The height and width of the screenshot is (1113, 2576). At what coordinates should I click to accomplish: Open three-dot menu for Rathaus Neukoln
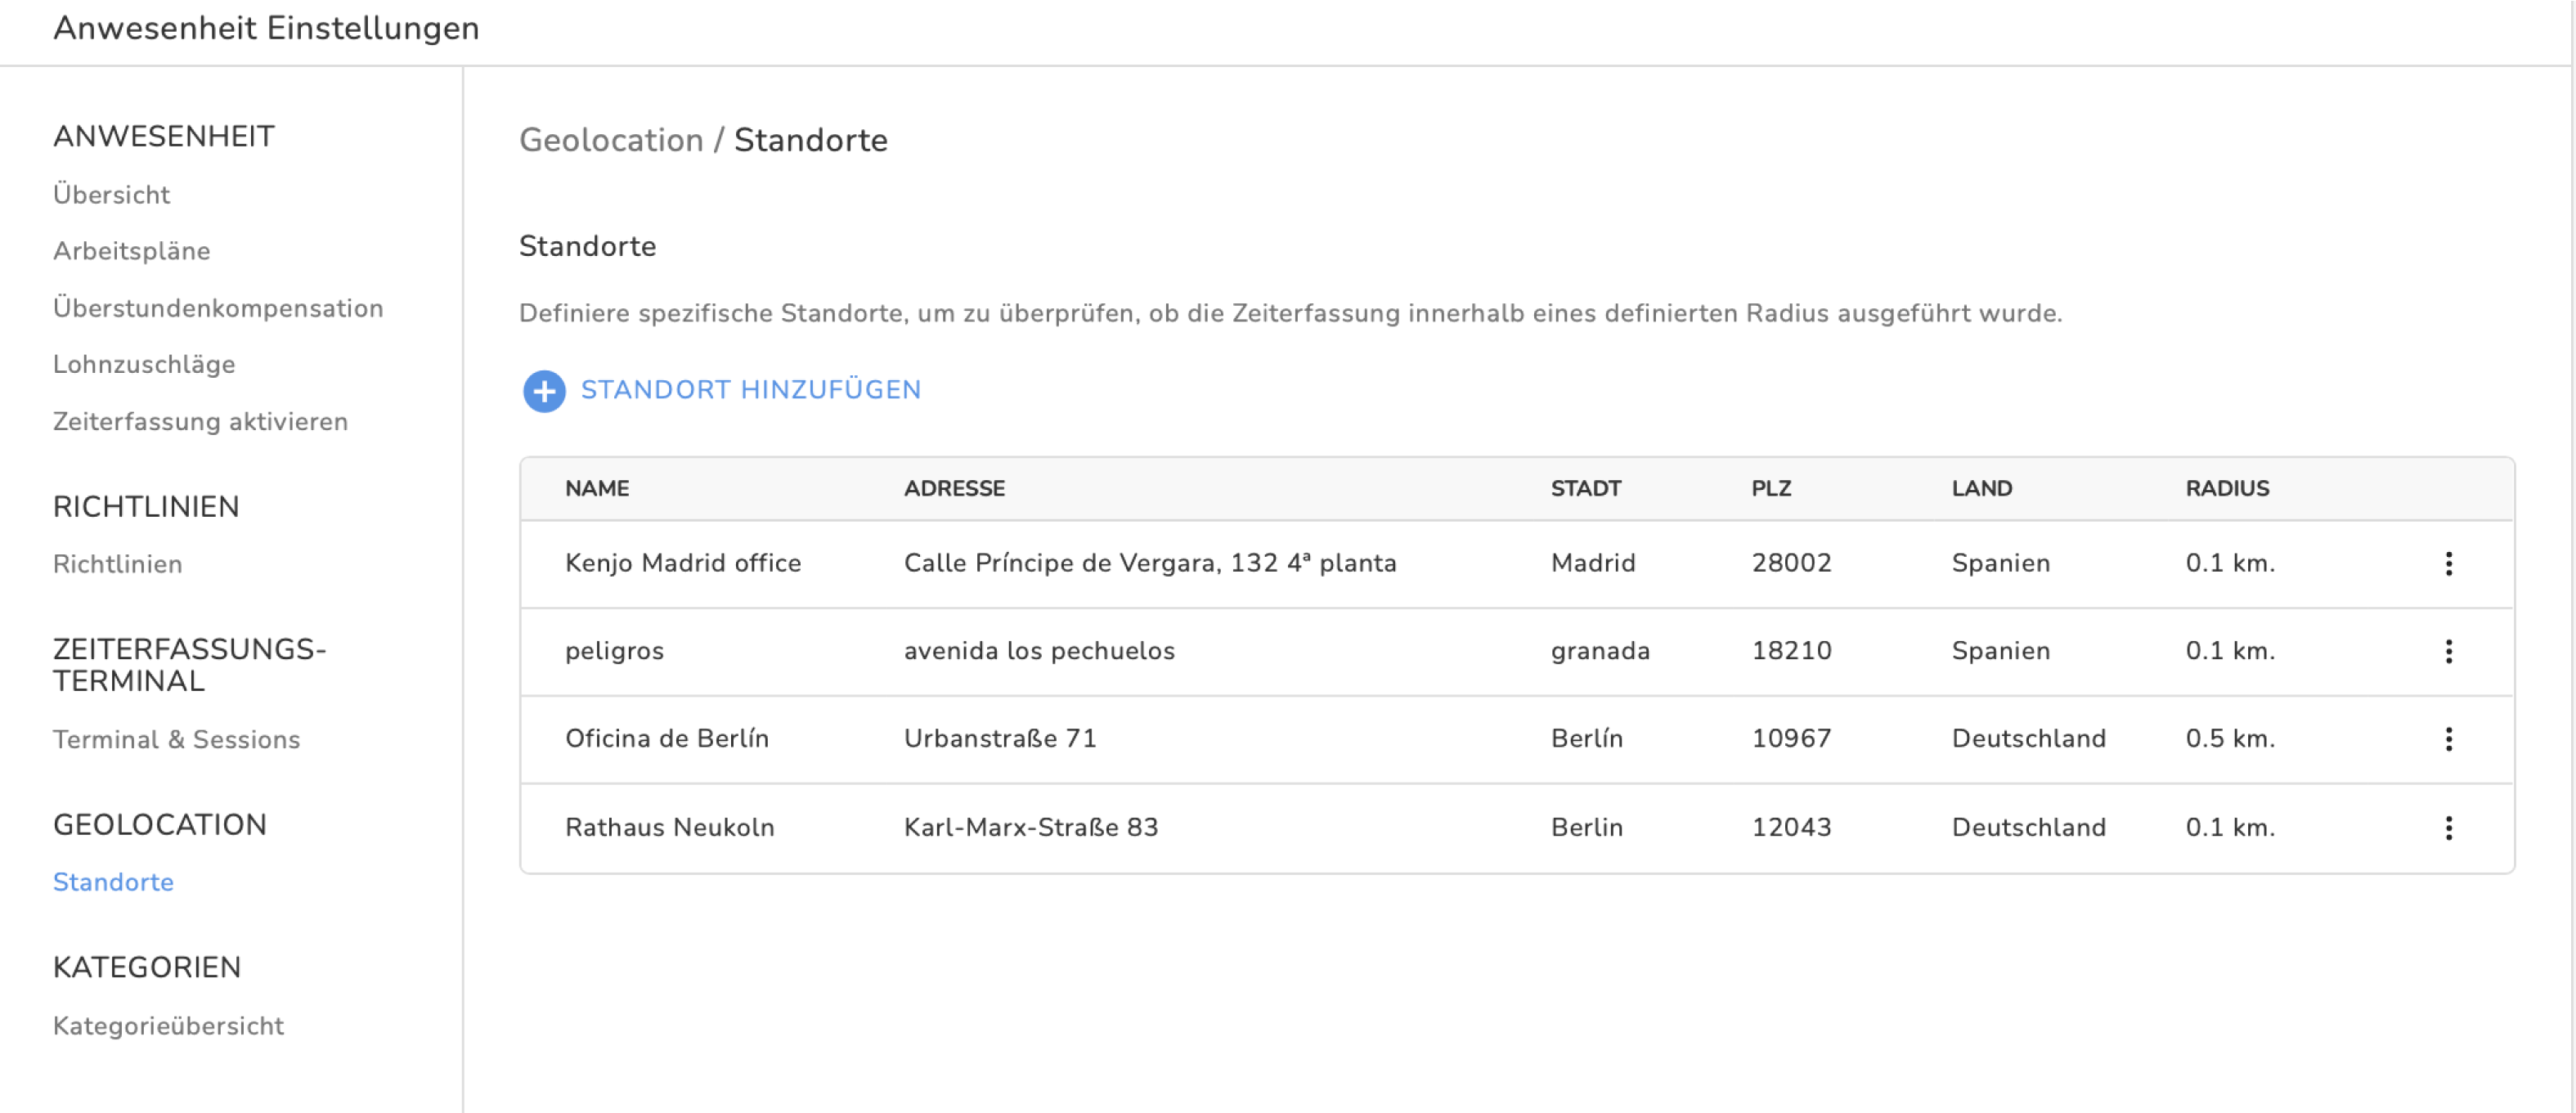pos(2448,827)
